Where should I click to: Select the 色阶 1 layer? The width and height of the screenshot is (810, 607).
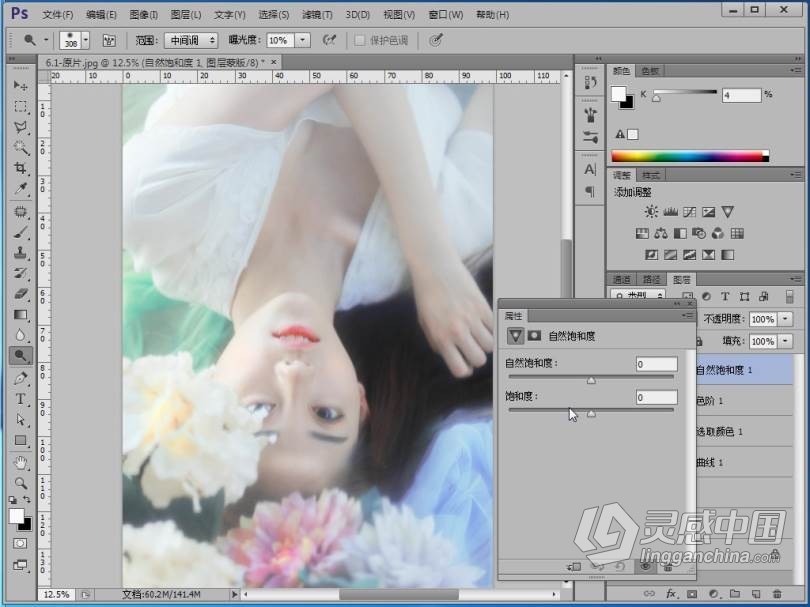tap(744, 400)
